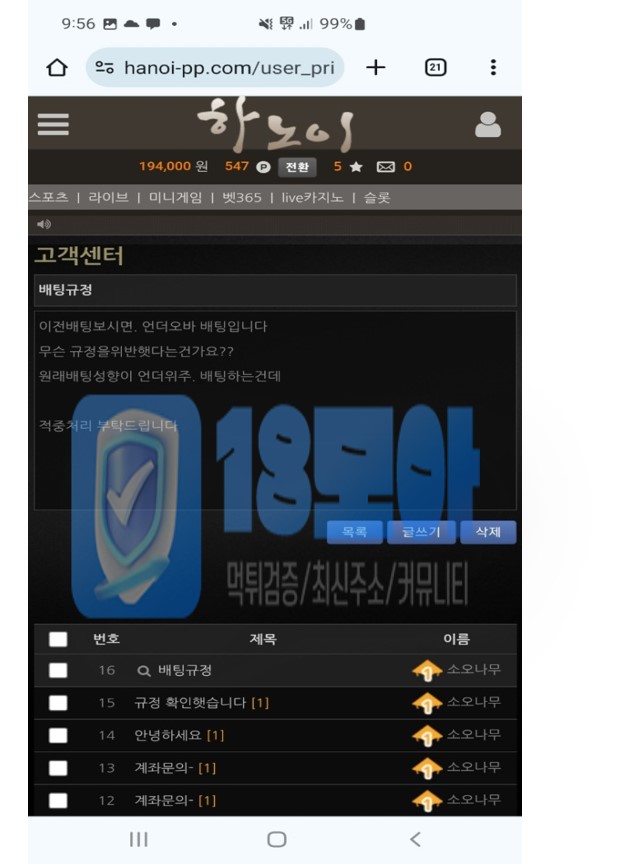Viewport: 622px width, 864px height.
Task: Click the 전환 point convert button
Action: pyautogui.click(x=297, y=167)
